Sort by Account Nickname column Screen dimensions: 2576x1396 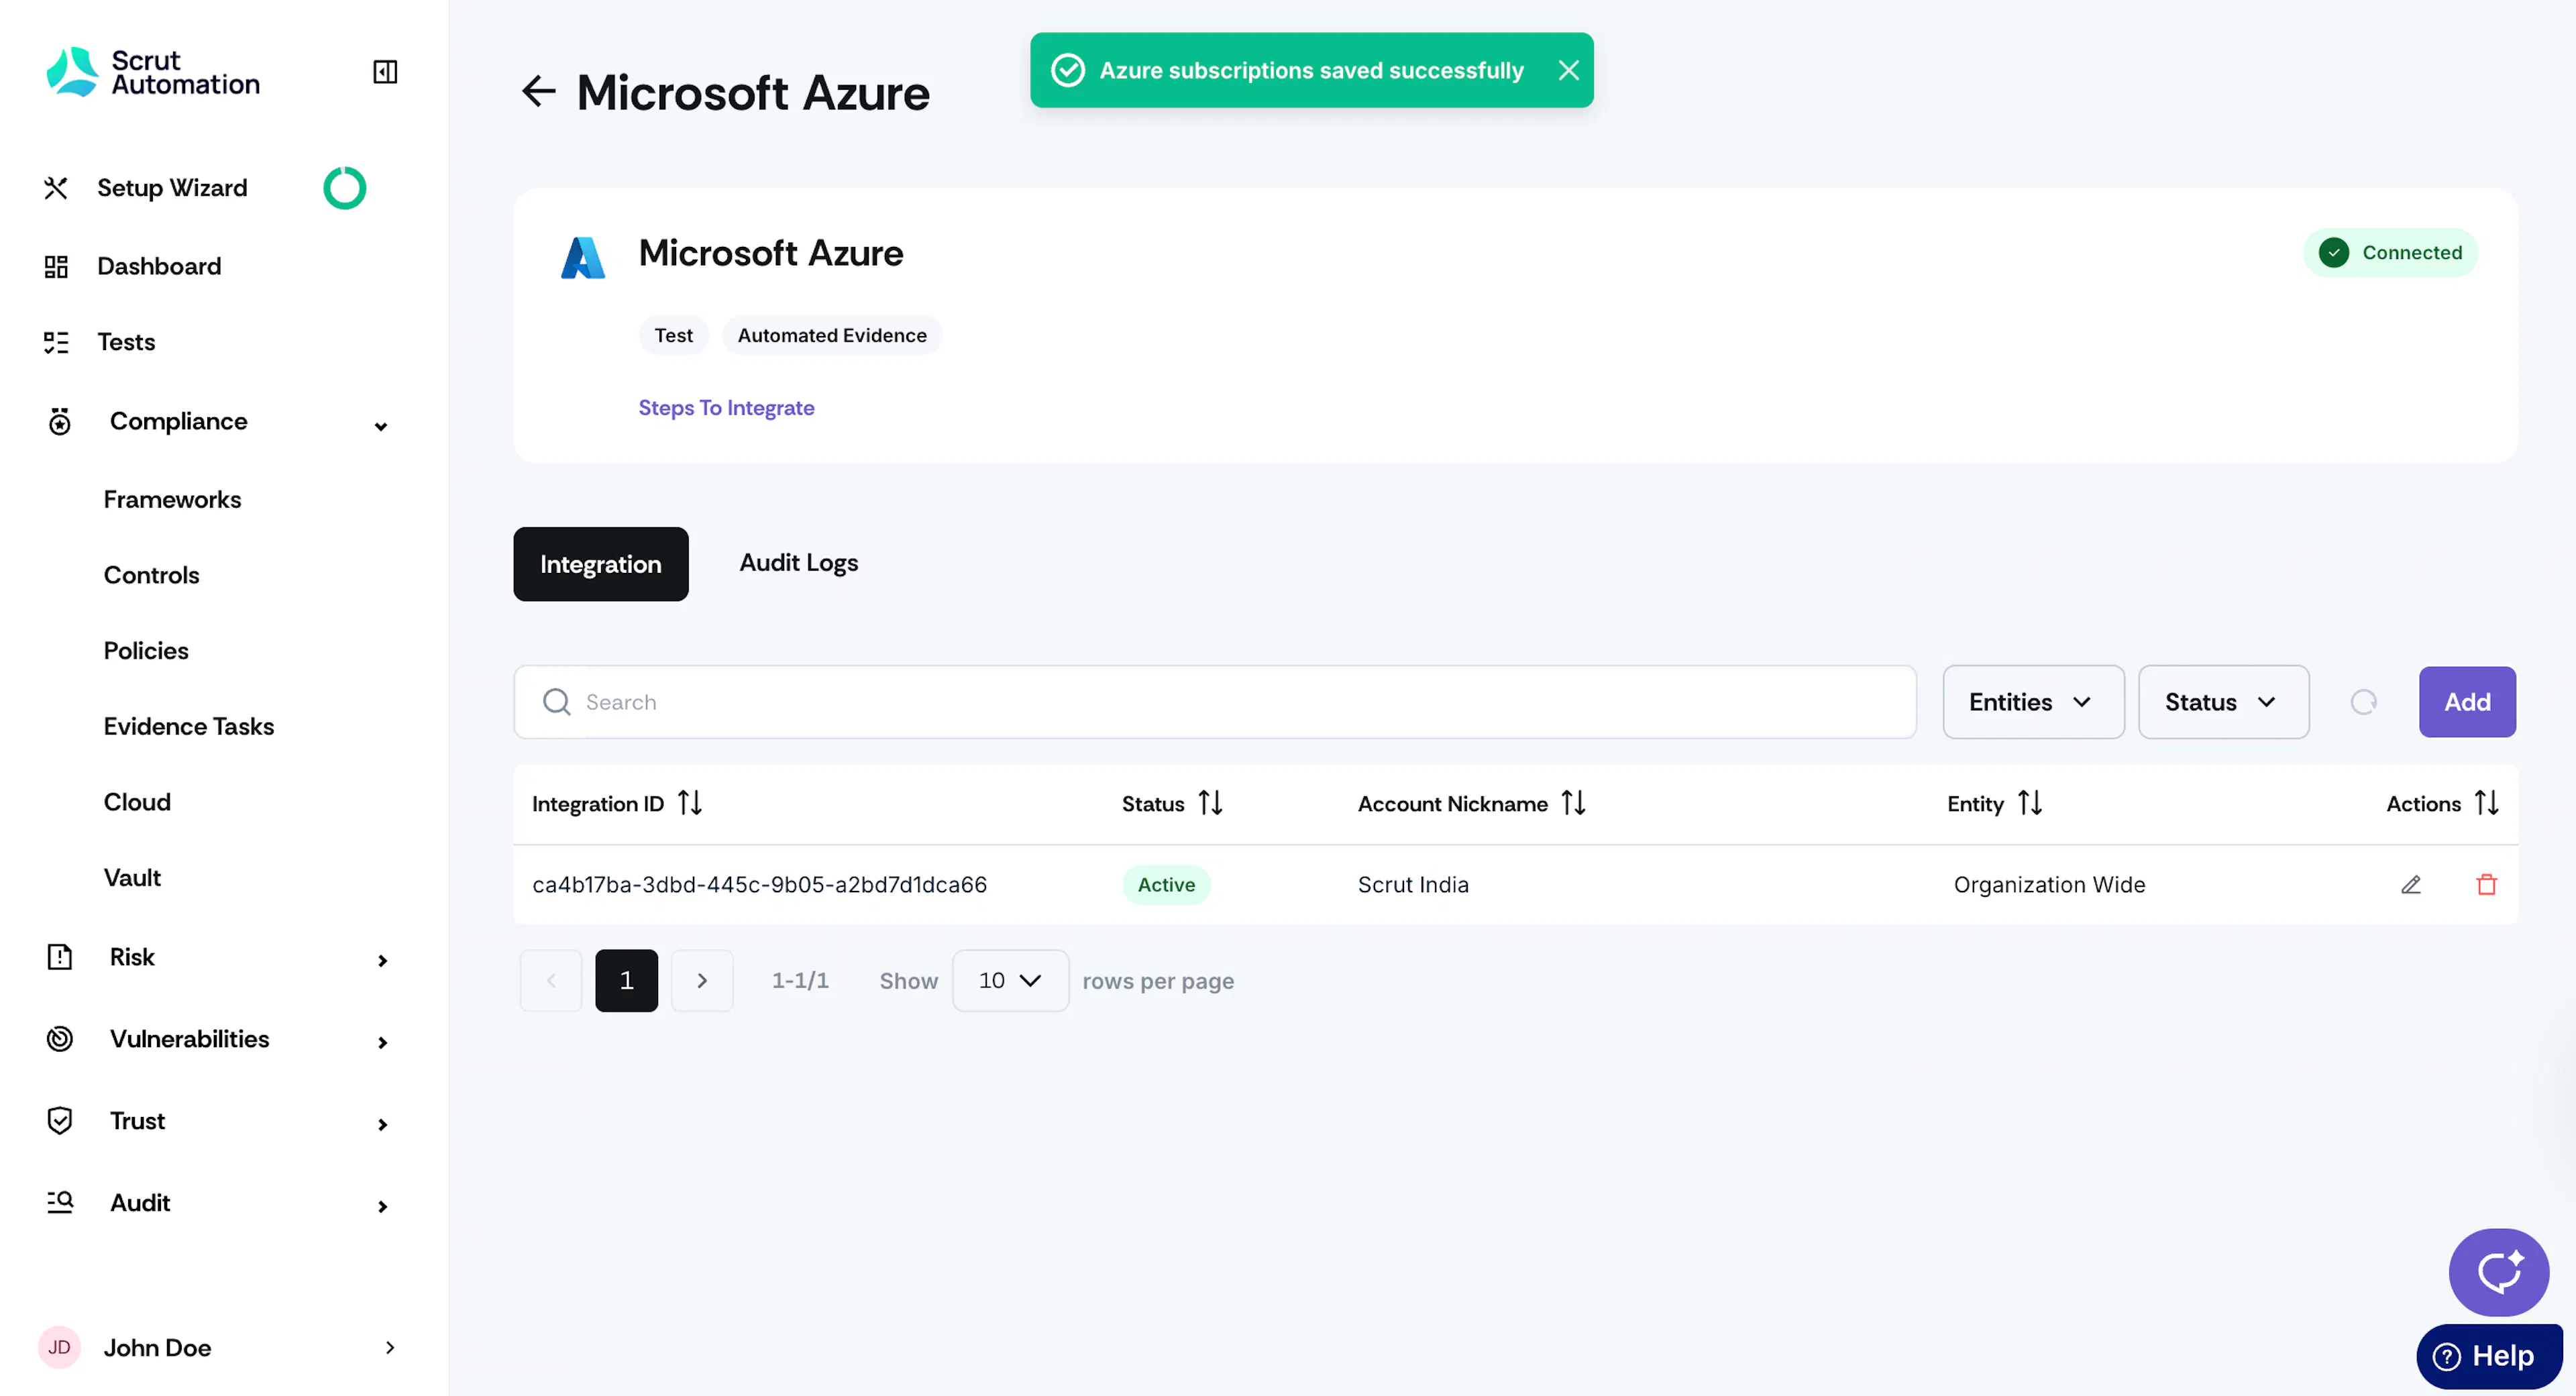tap(1573, 803)
